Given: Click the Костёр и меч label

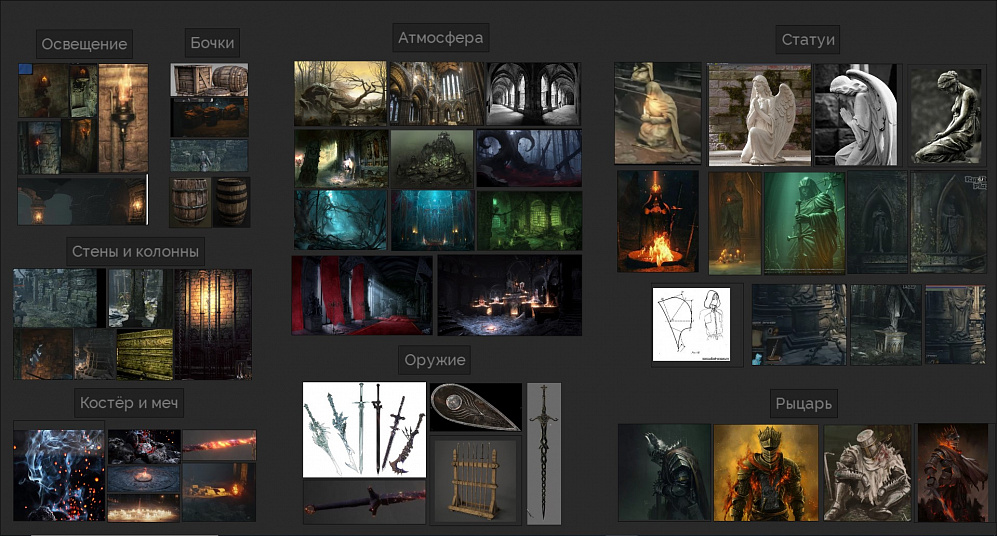Looking at the screenshot, I should (x=129, y=402).
